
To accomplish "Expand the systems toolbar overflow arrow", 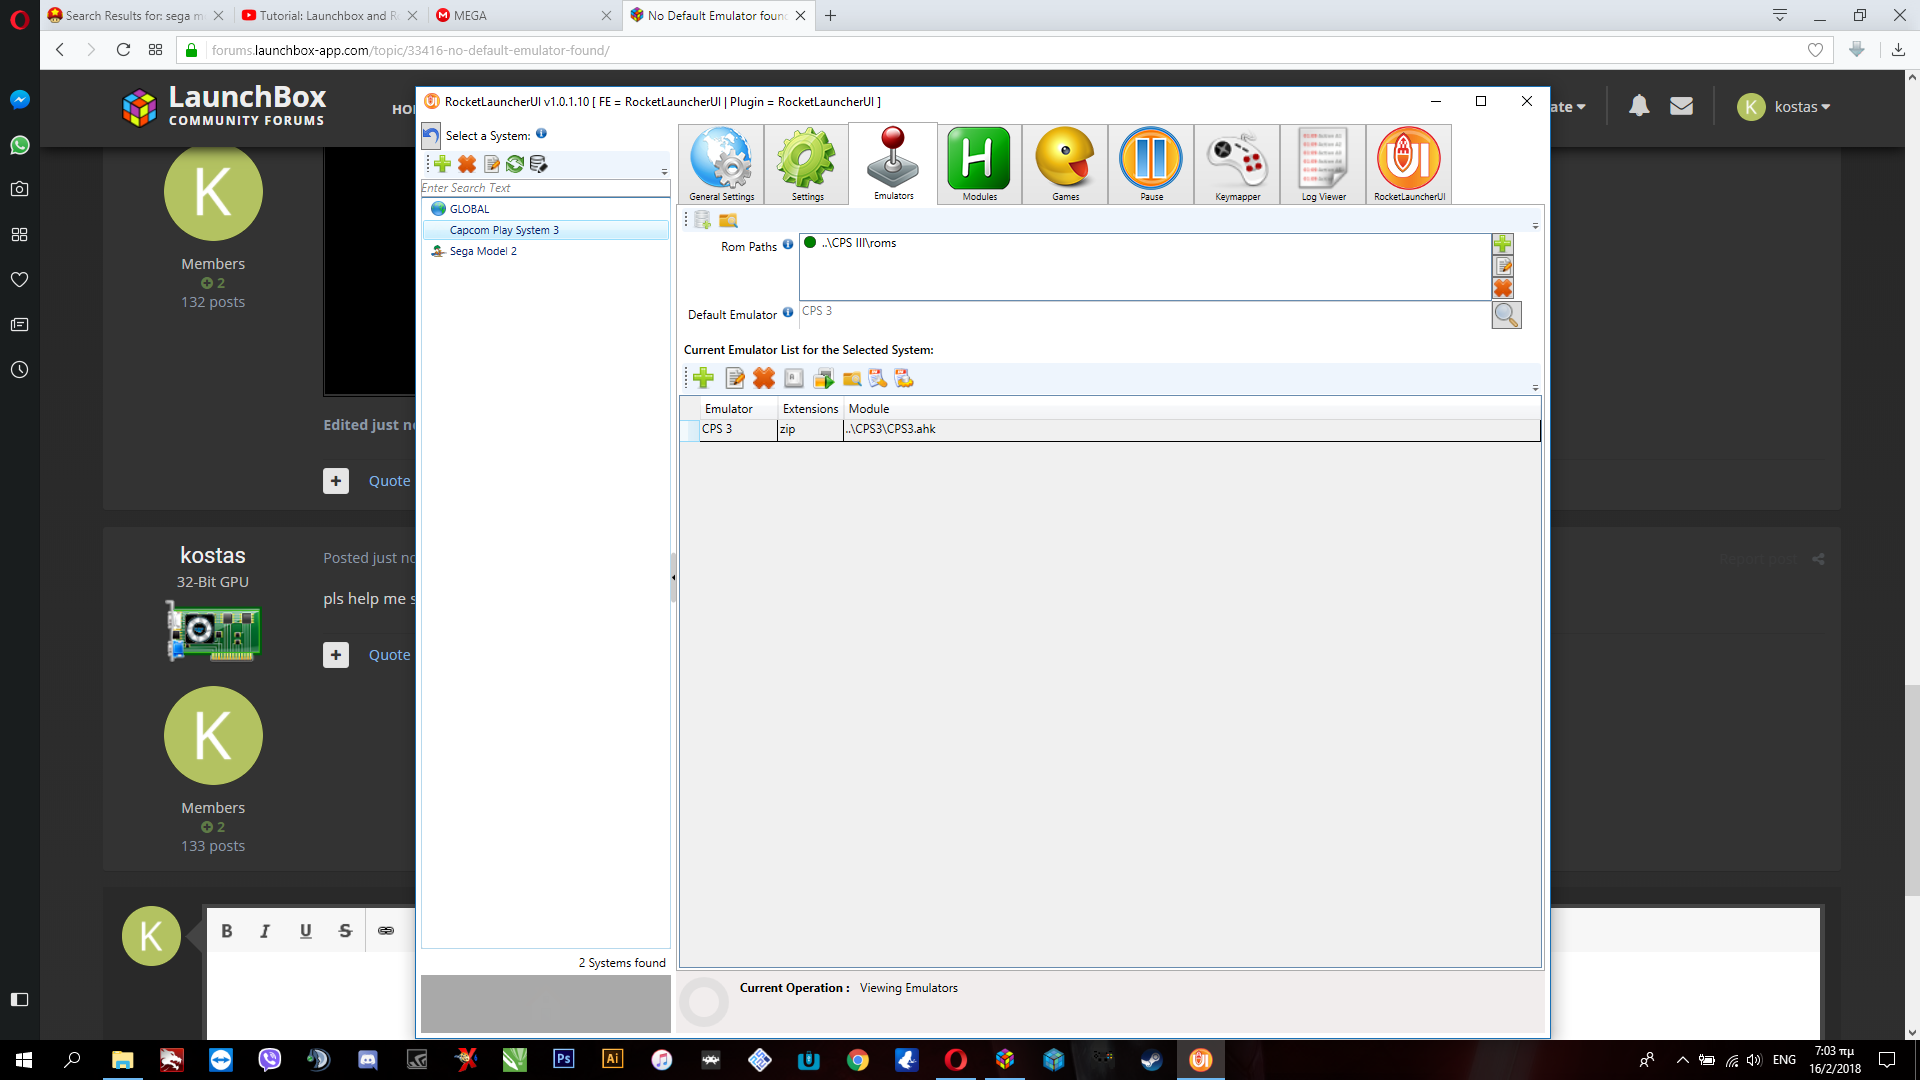I will 664,172.
